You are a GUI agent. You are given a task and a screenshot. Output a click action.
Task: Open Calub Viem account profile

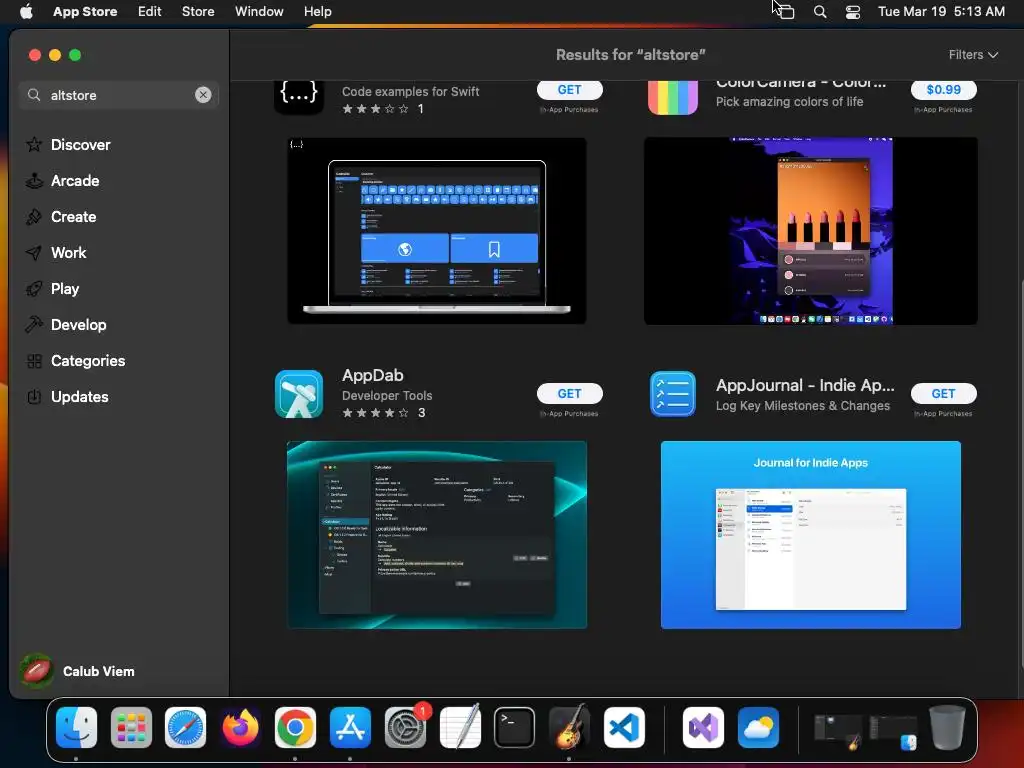pos(77,671)
